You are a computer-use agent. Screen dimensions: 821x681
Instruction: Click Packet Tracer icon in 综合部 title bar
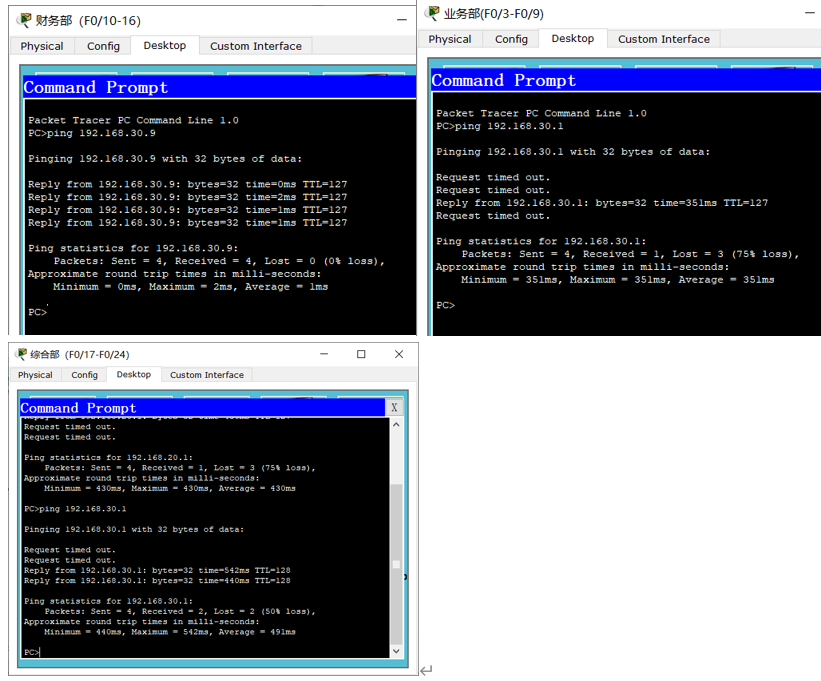[21, 354]
